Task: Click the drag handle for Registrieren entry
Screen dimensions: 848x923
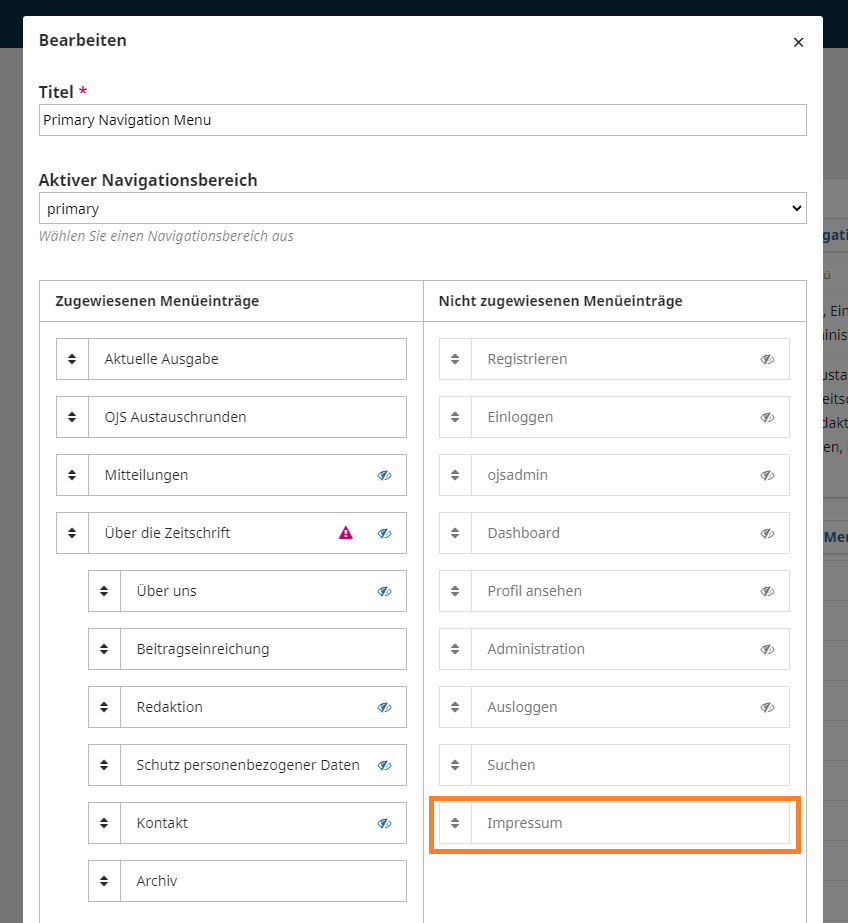Action: coord(455,359)
